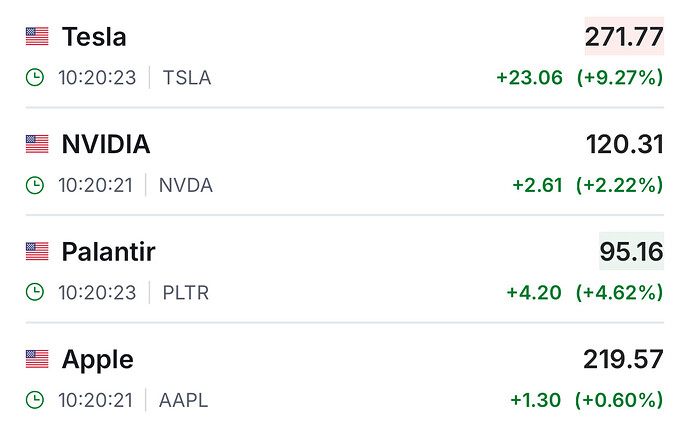The width and height of the screenshot is (690, 428).
Task: Click the clock icon in Apple row
Action: [35, 400]
